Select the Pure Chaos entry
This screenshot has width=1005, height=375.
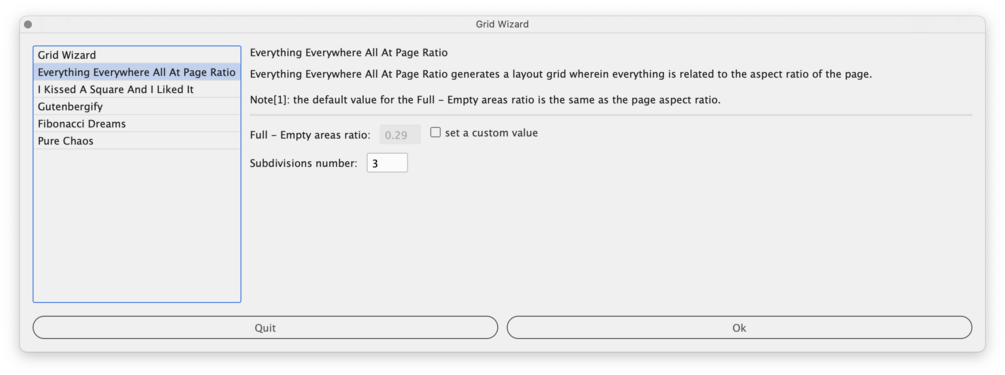(x=137, y=141)
